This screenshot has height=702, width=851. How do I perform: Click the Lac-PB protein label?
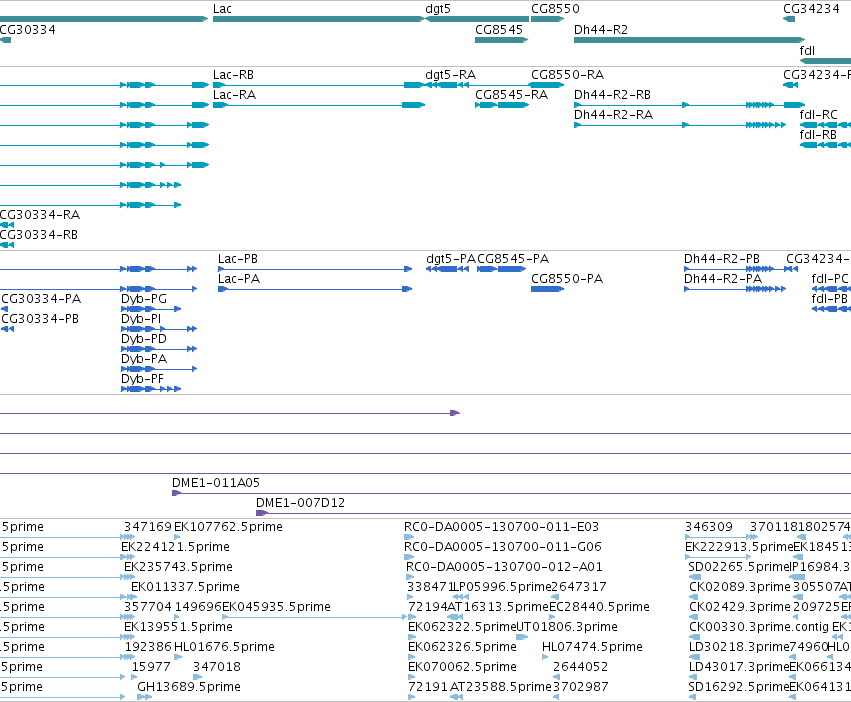tap(238, 259)
